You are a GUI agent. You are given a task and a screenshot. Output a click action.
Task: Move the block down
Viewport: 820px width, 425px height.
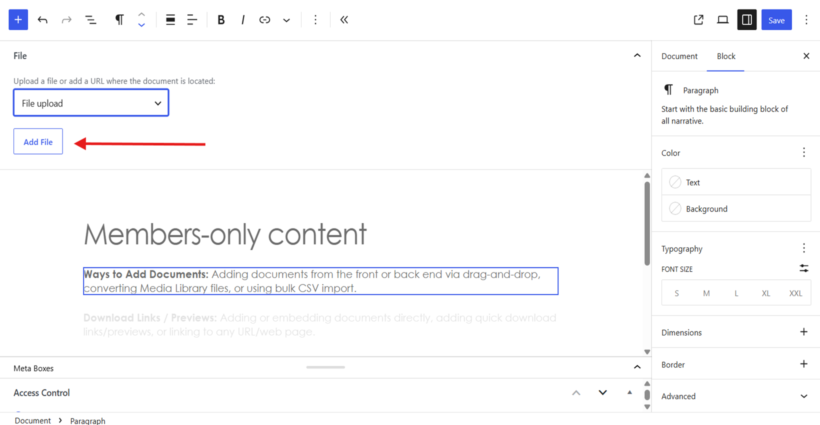(141, 25)
